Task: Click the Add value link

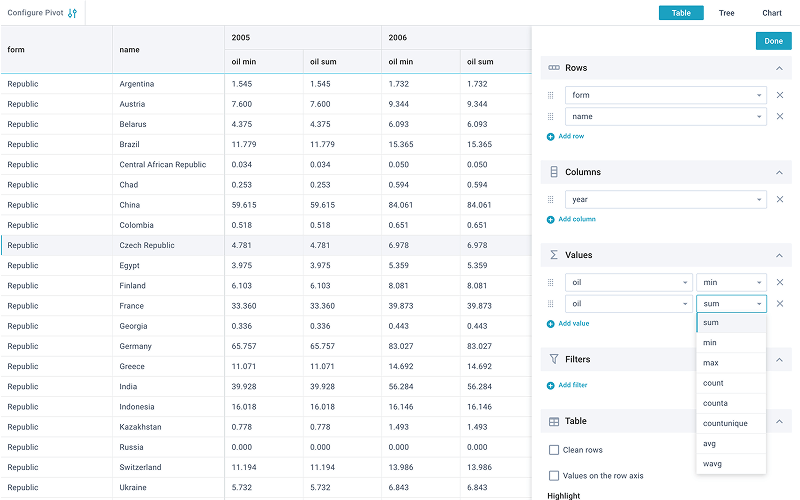Action: (573, 323)
